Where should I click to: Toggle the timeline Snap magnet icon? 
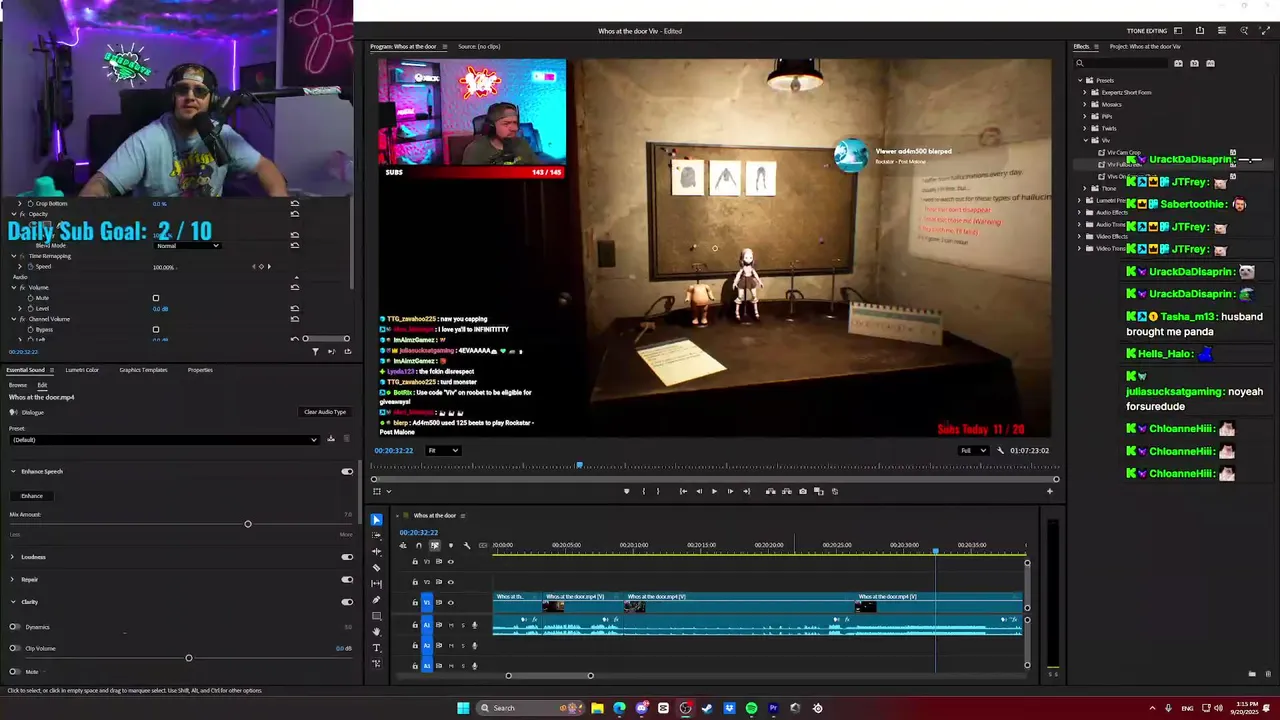pos(419,545)
